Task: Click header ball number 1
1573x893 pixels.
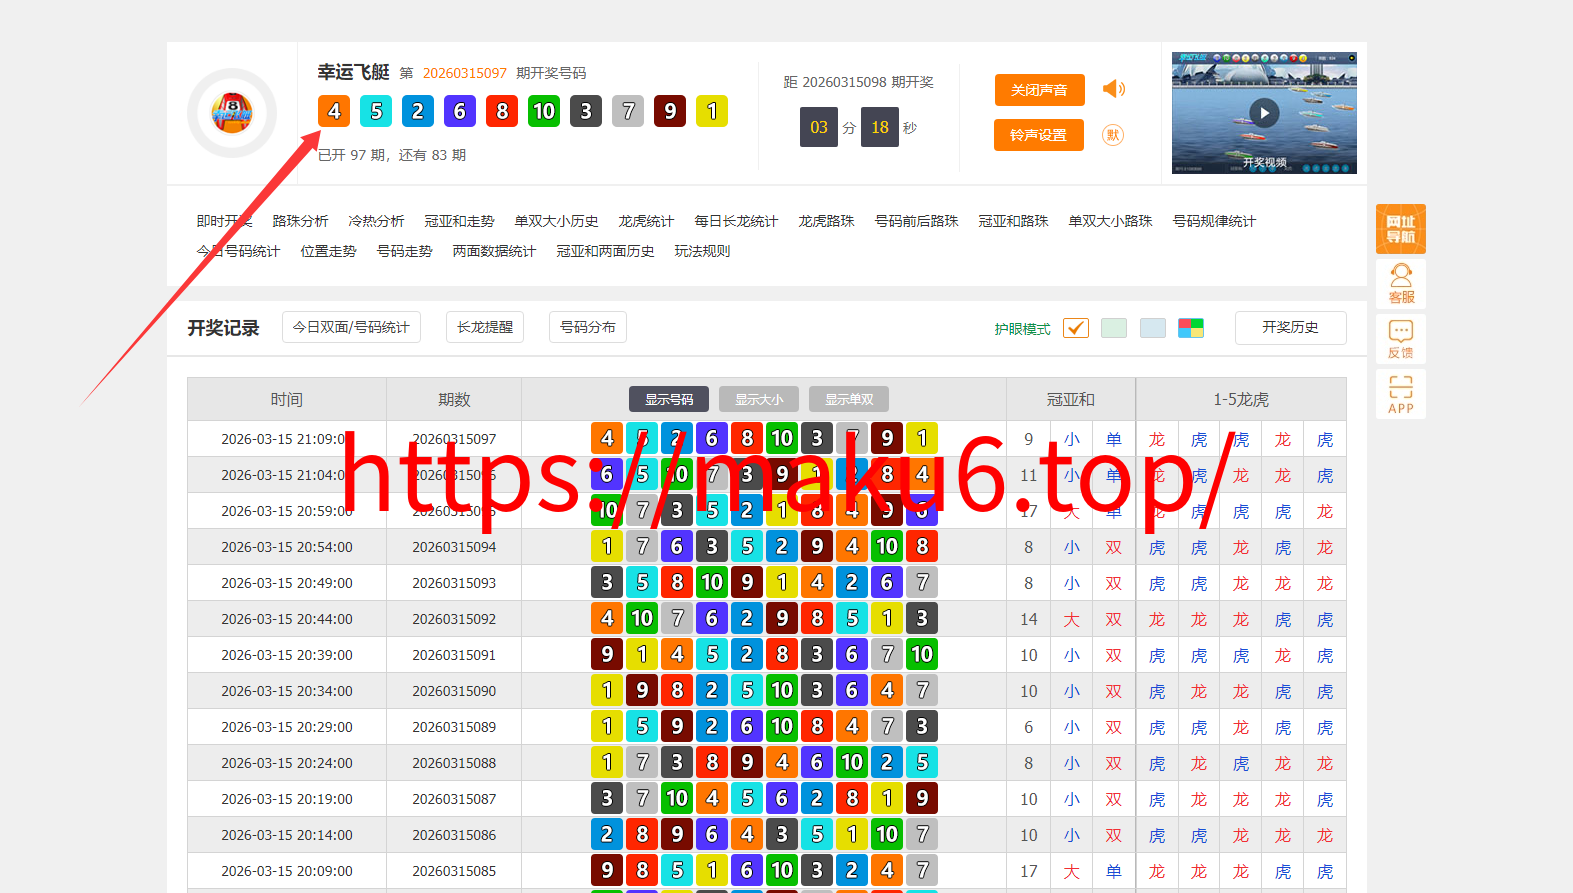Action: 712,111
